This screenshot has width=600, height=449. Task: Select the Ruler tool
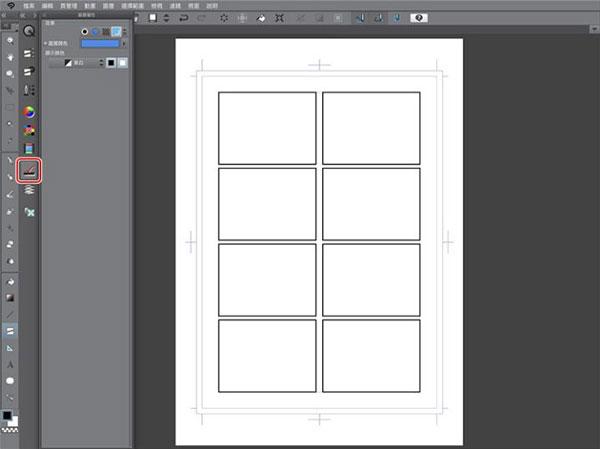click(x=10, y=348)
